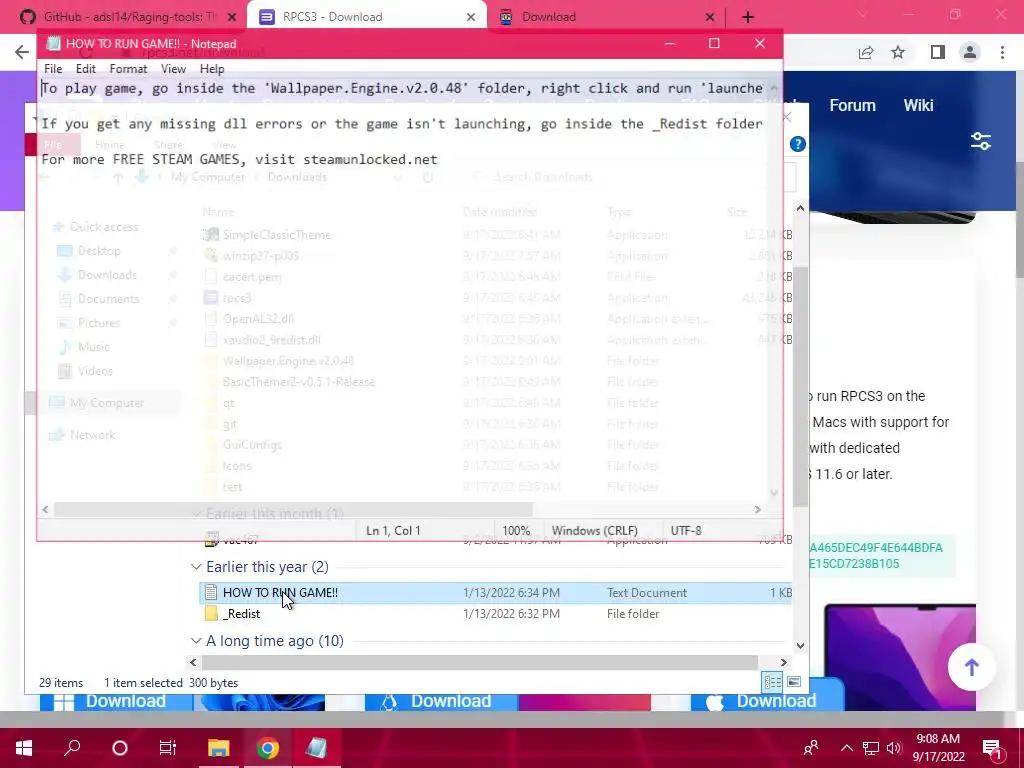Open File Explorer from taskbar

coord(219,748)
